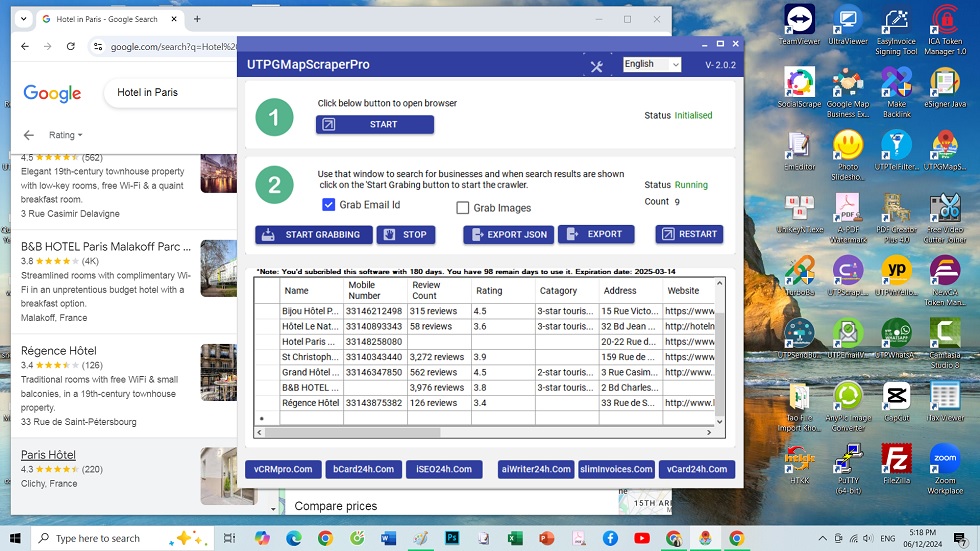Click the YouTube icon in the taskbar

click(641, 538)
